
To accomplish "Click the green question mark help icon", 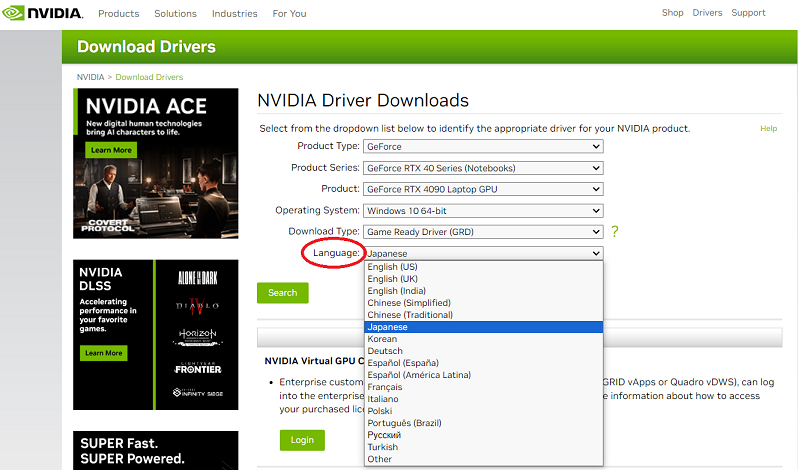I will pos(615,231).
